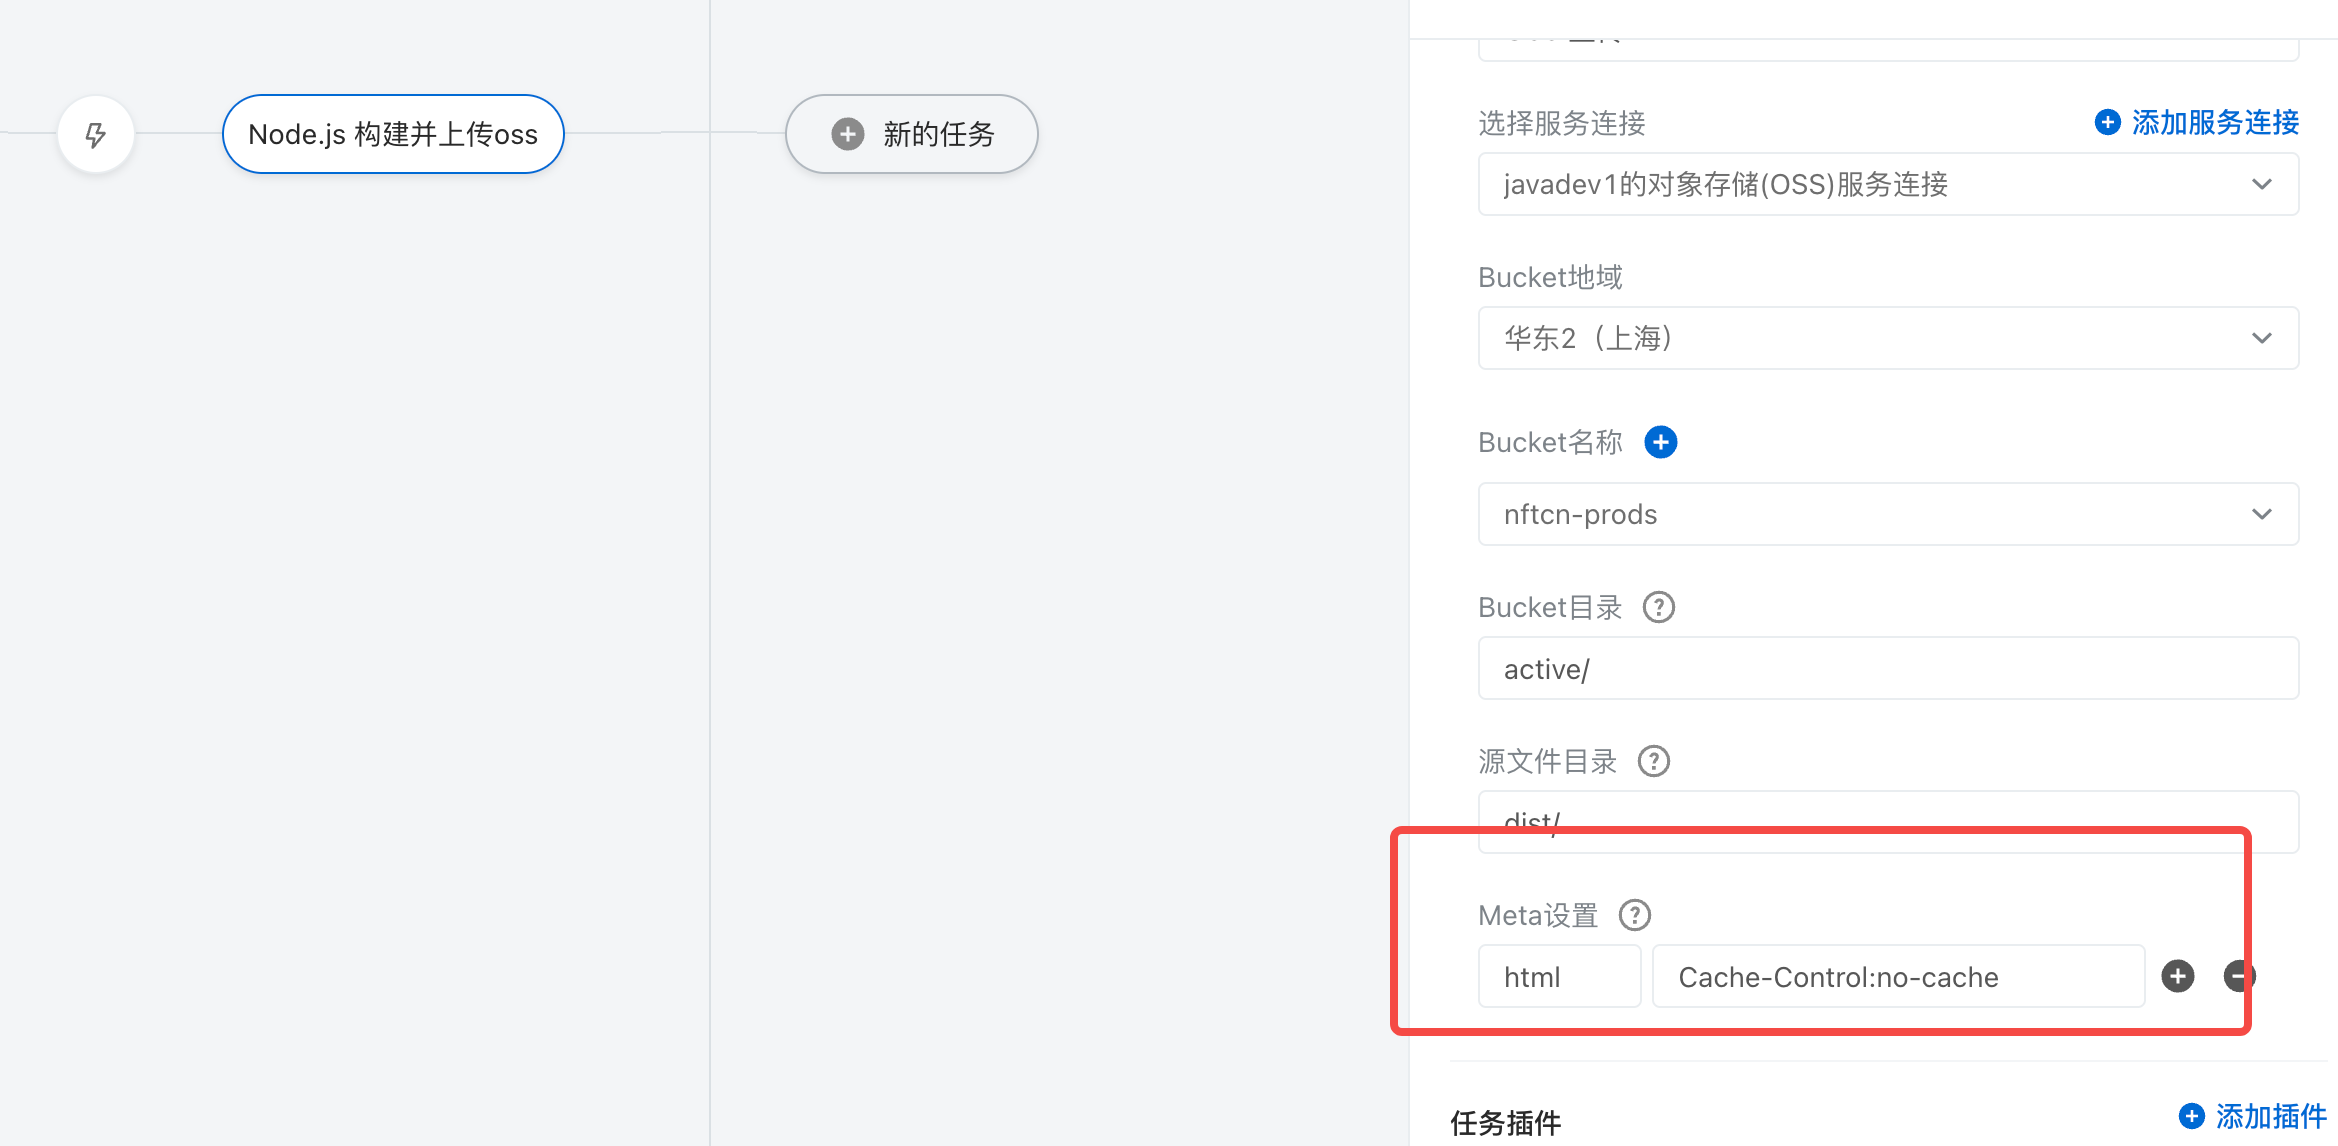
Task: Click the plus icon in 新的任务
Action: coord(848,134)
